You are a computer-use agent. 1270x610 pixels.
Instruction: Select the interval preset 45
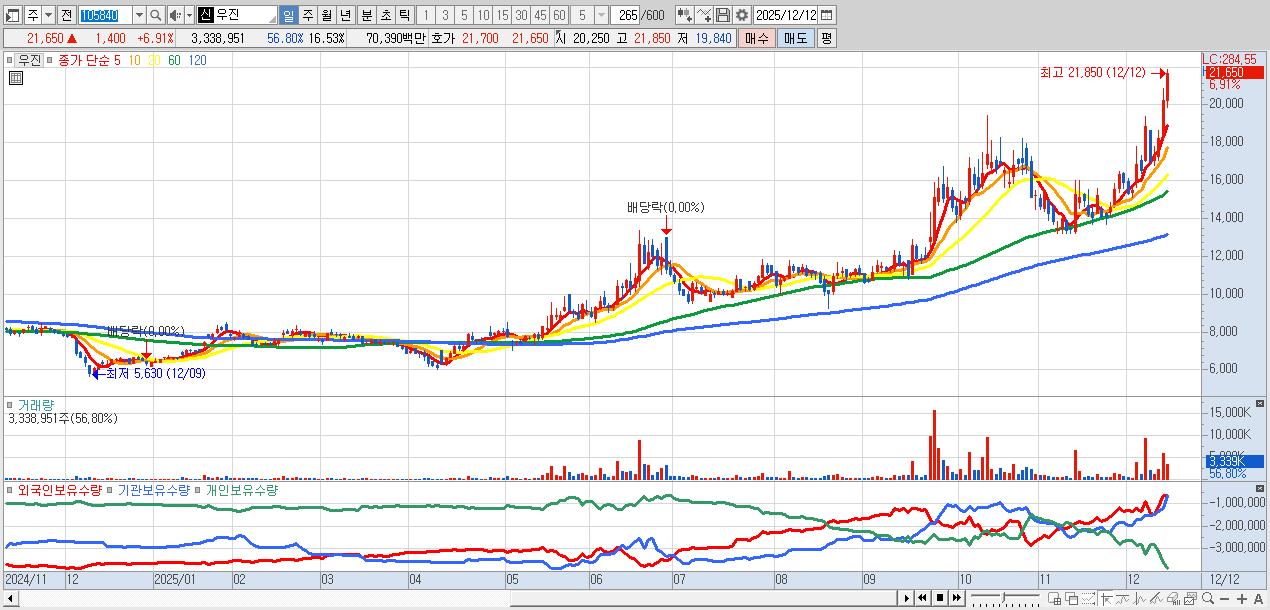pyautogui.click(x=540, y=15)
